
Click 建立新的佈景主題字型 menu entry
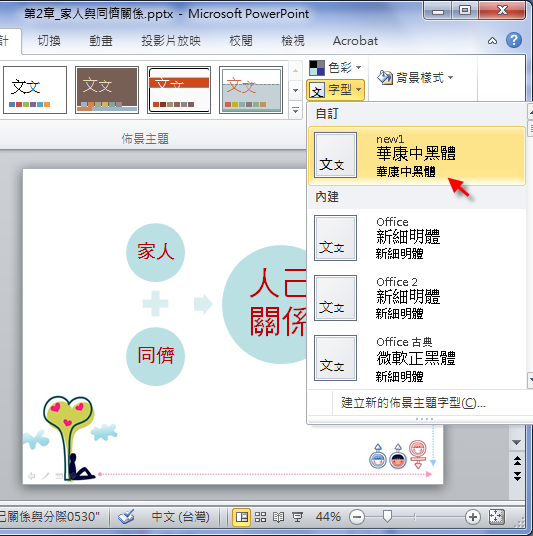tap(413, 403)
